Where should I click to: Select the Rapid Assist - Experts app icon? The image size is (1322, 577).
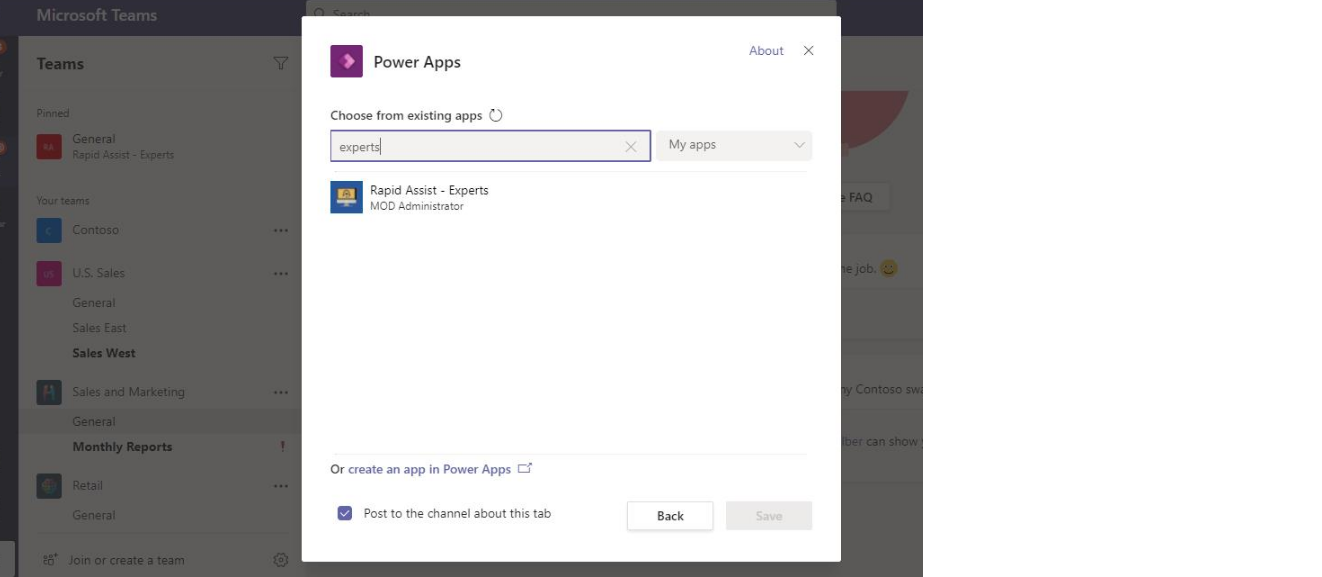click(346, 197)
